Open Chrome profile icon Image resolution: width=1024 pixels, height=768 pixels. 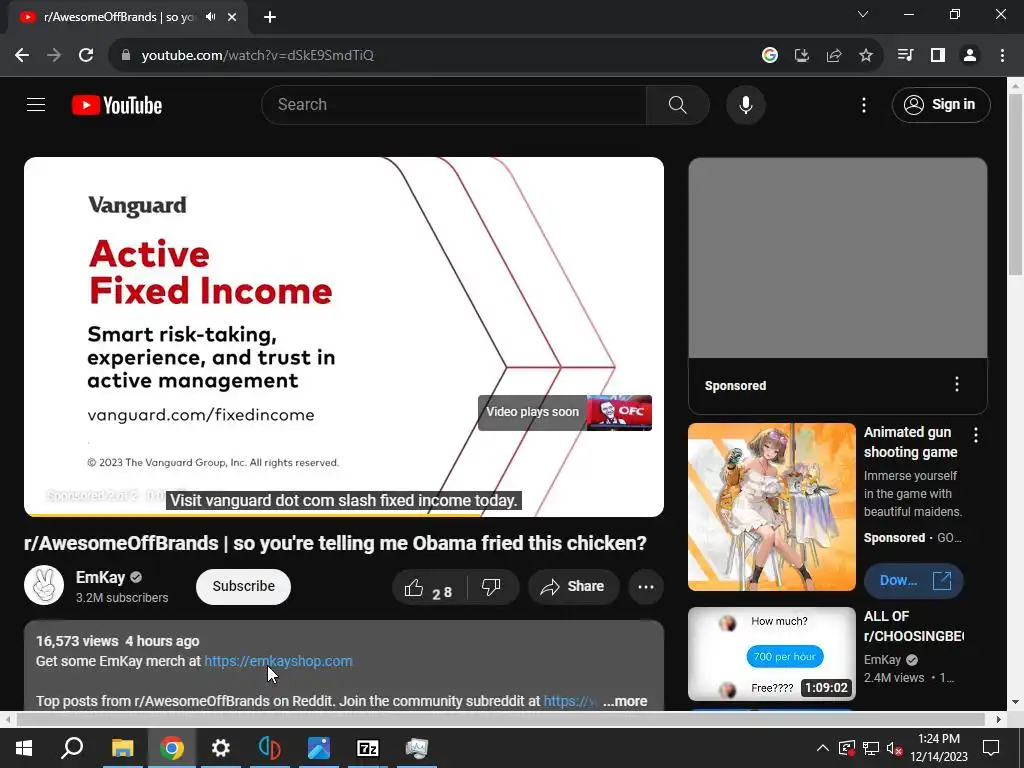[x=970, y=56]
